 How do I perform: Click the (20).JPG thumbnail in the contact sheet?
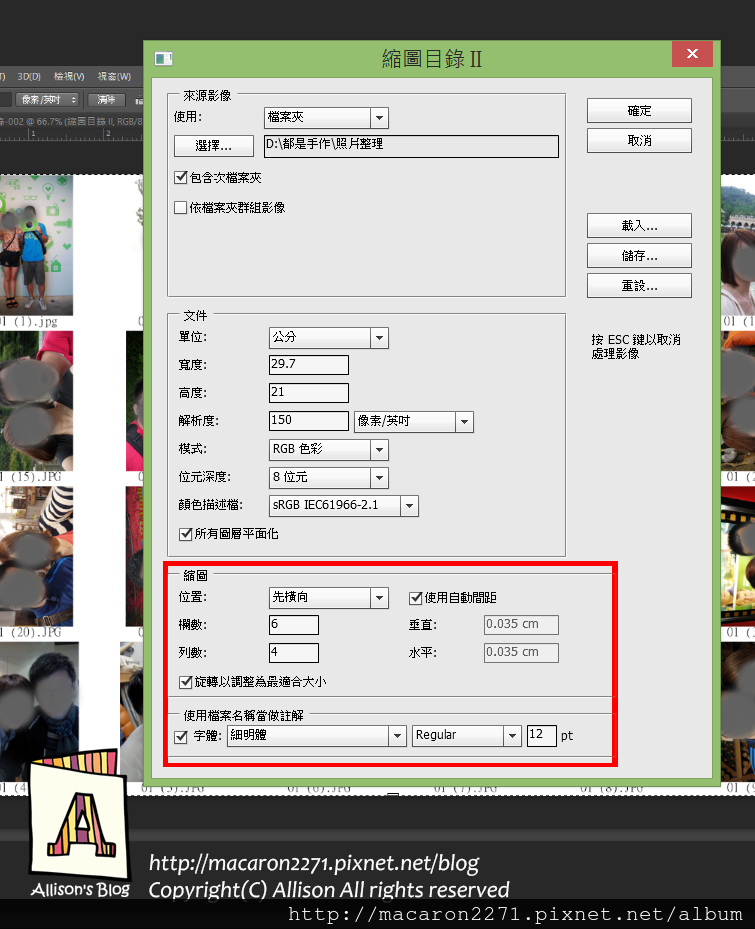(36, 556)
